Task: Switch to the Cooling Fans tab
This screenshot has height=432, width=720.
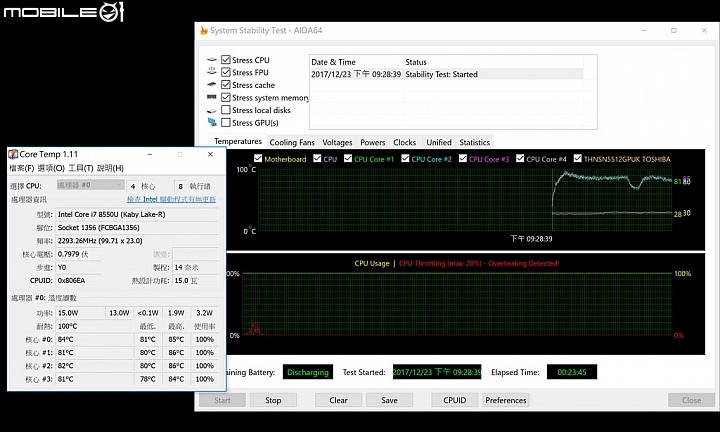Action: point(292,142)
